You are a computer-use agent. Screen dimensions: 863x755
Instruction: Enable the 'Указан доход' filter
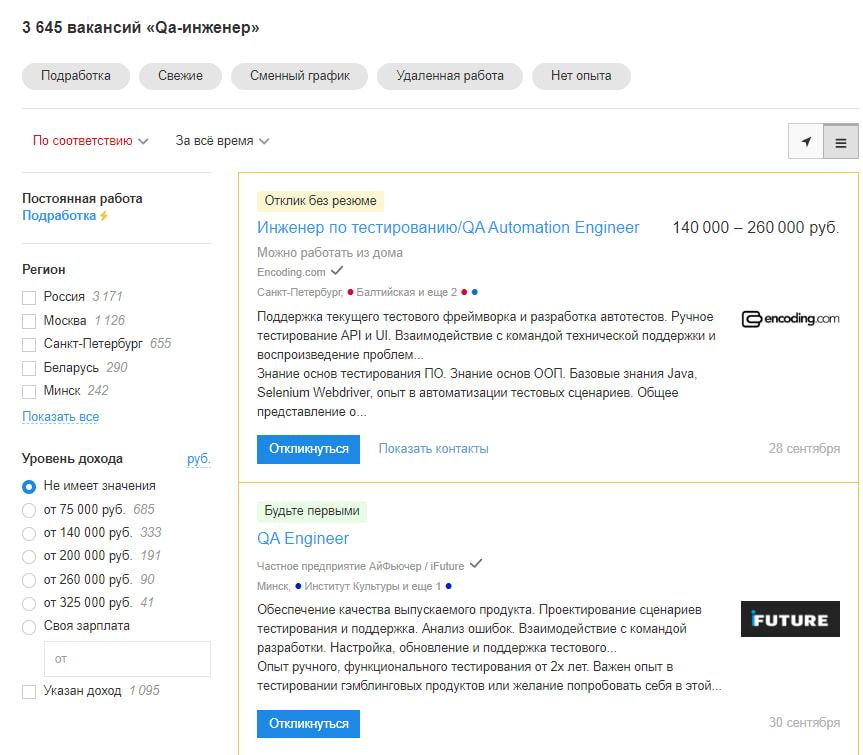click(28, 690)
